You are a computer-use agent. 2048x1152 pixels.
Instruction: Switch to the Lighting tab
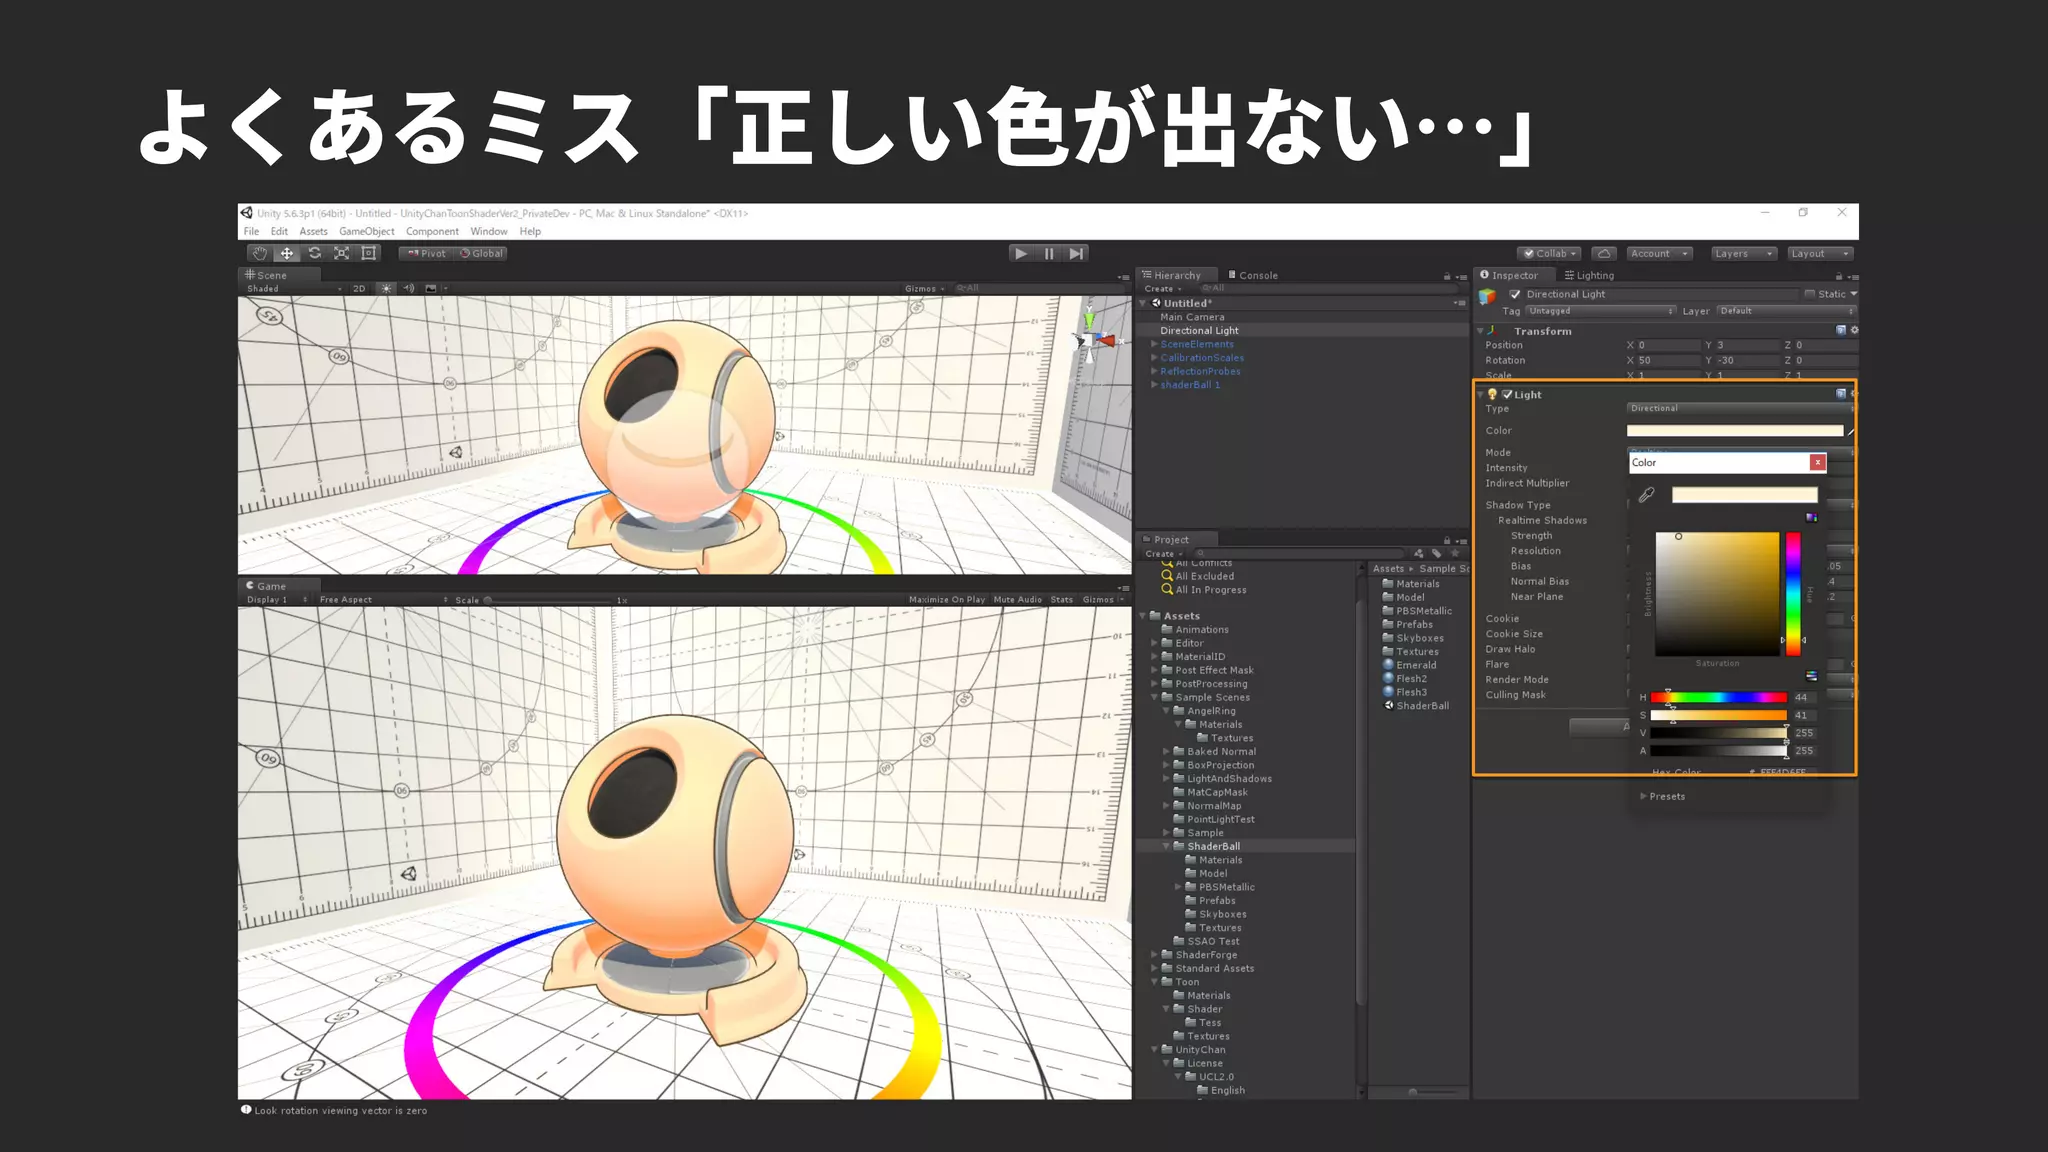1589,276
